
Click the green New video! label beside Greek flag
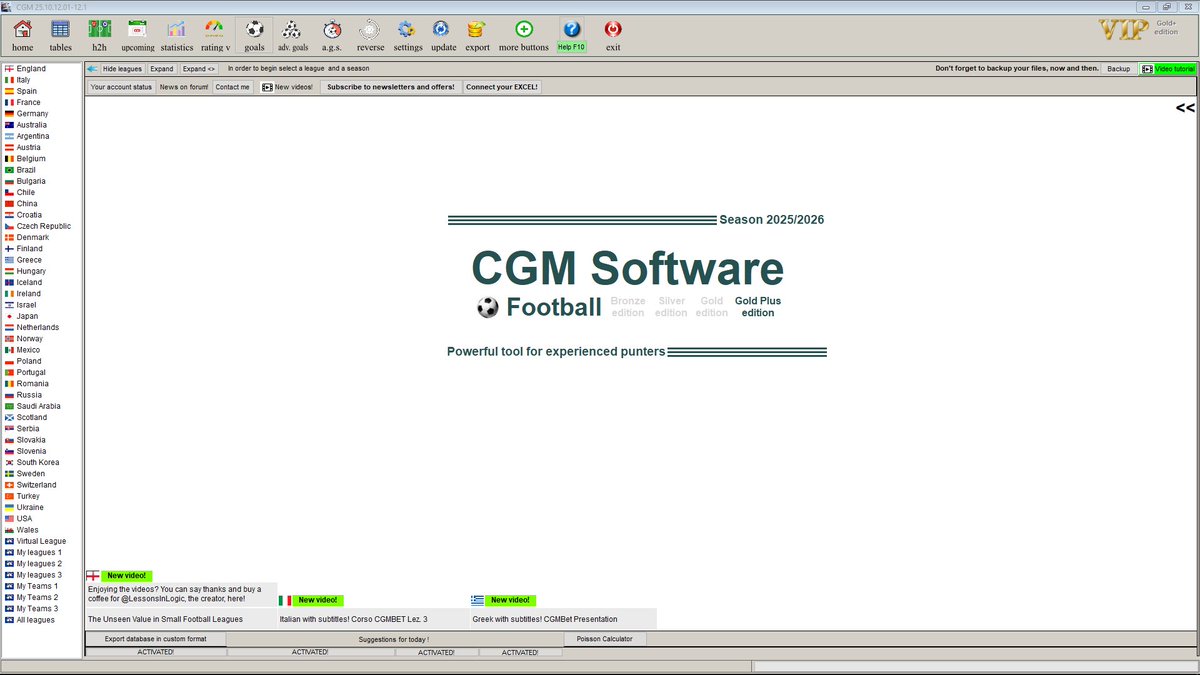[511, 600]
